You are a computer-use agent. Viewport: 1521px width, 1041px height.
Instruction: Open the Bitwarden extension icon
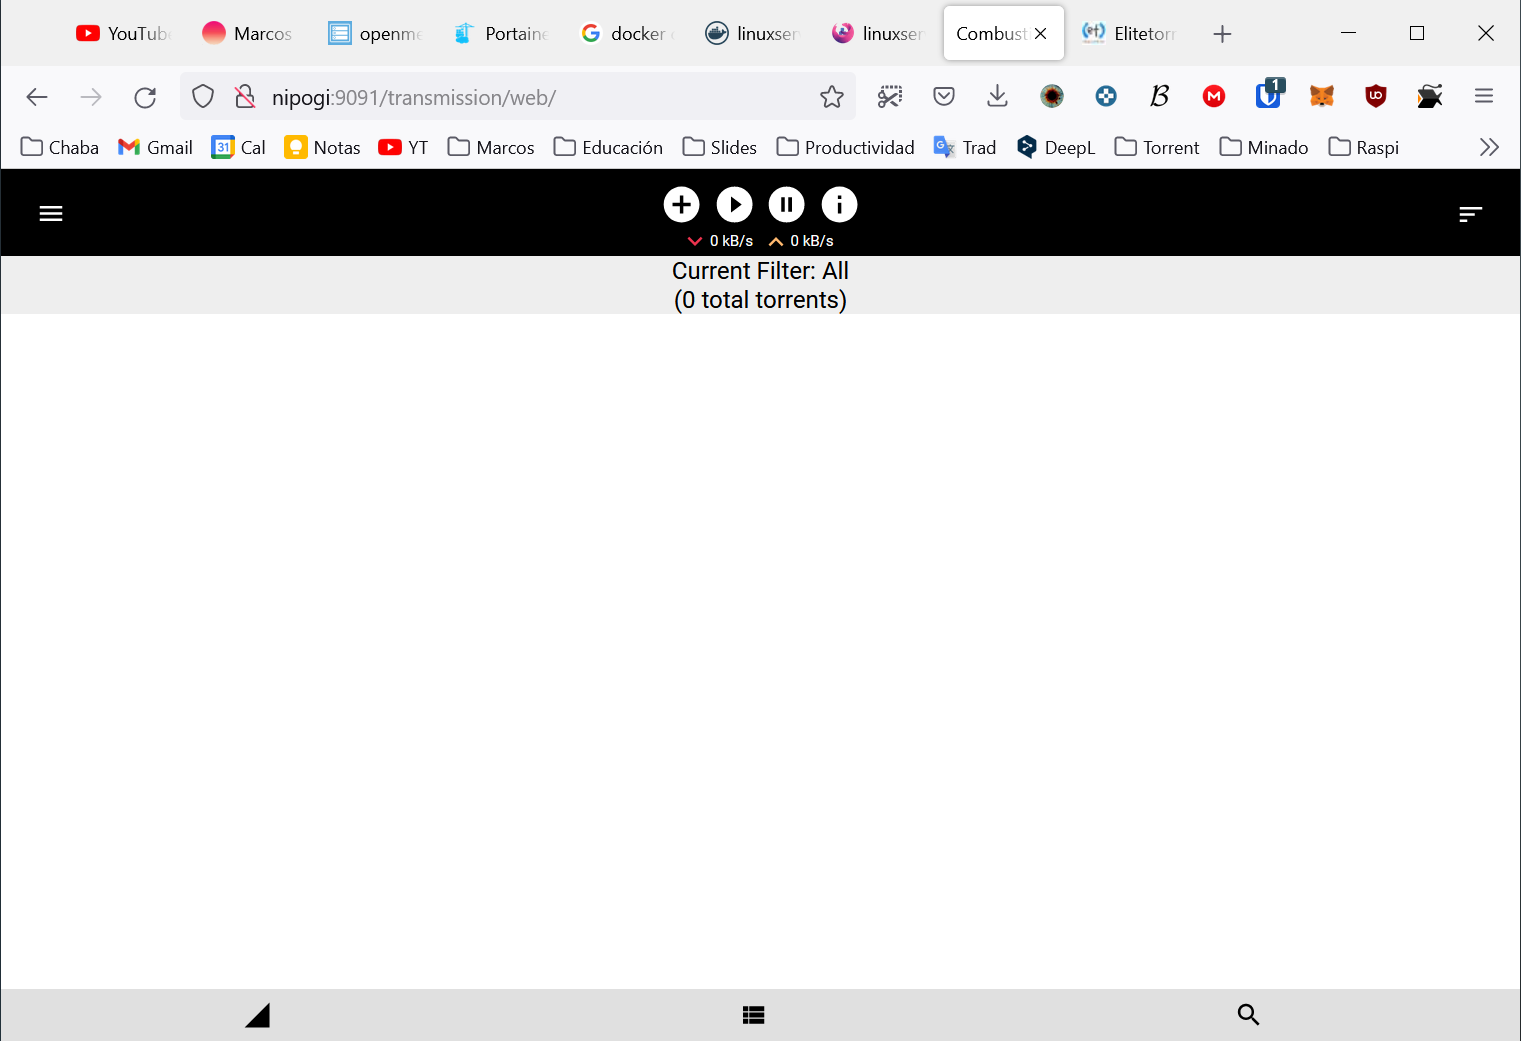1268,96
